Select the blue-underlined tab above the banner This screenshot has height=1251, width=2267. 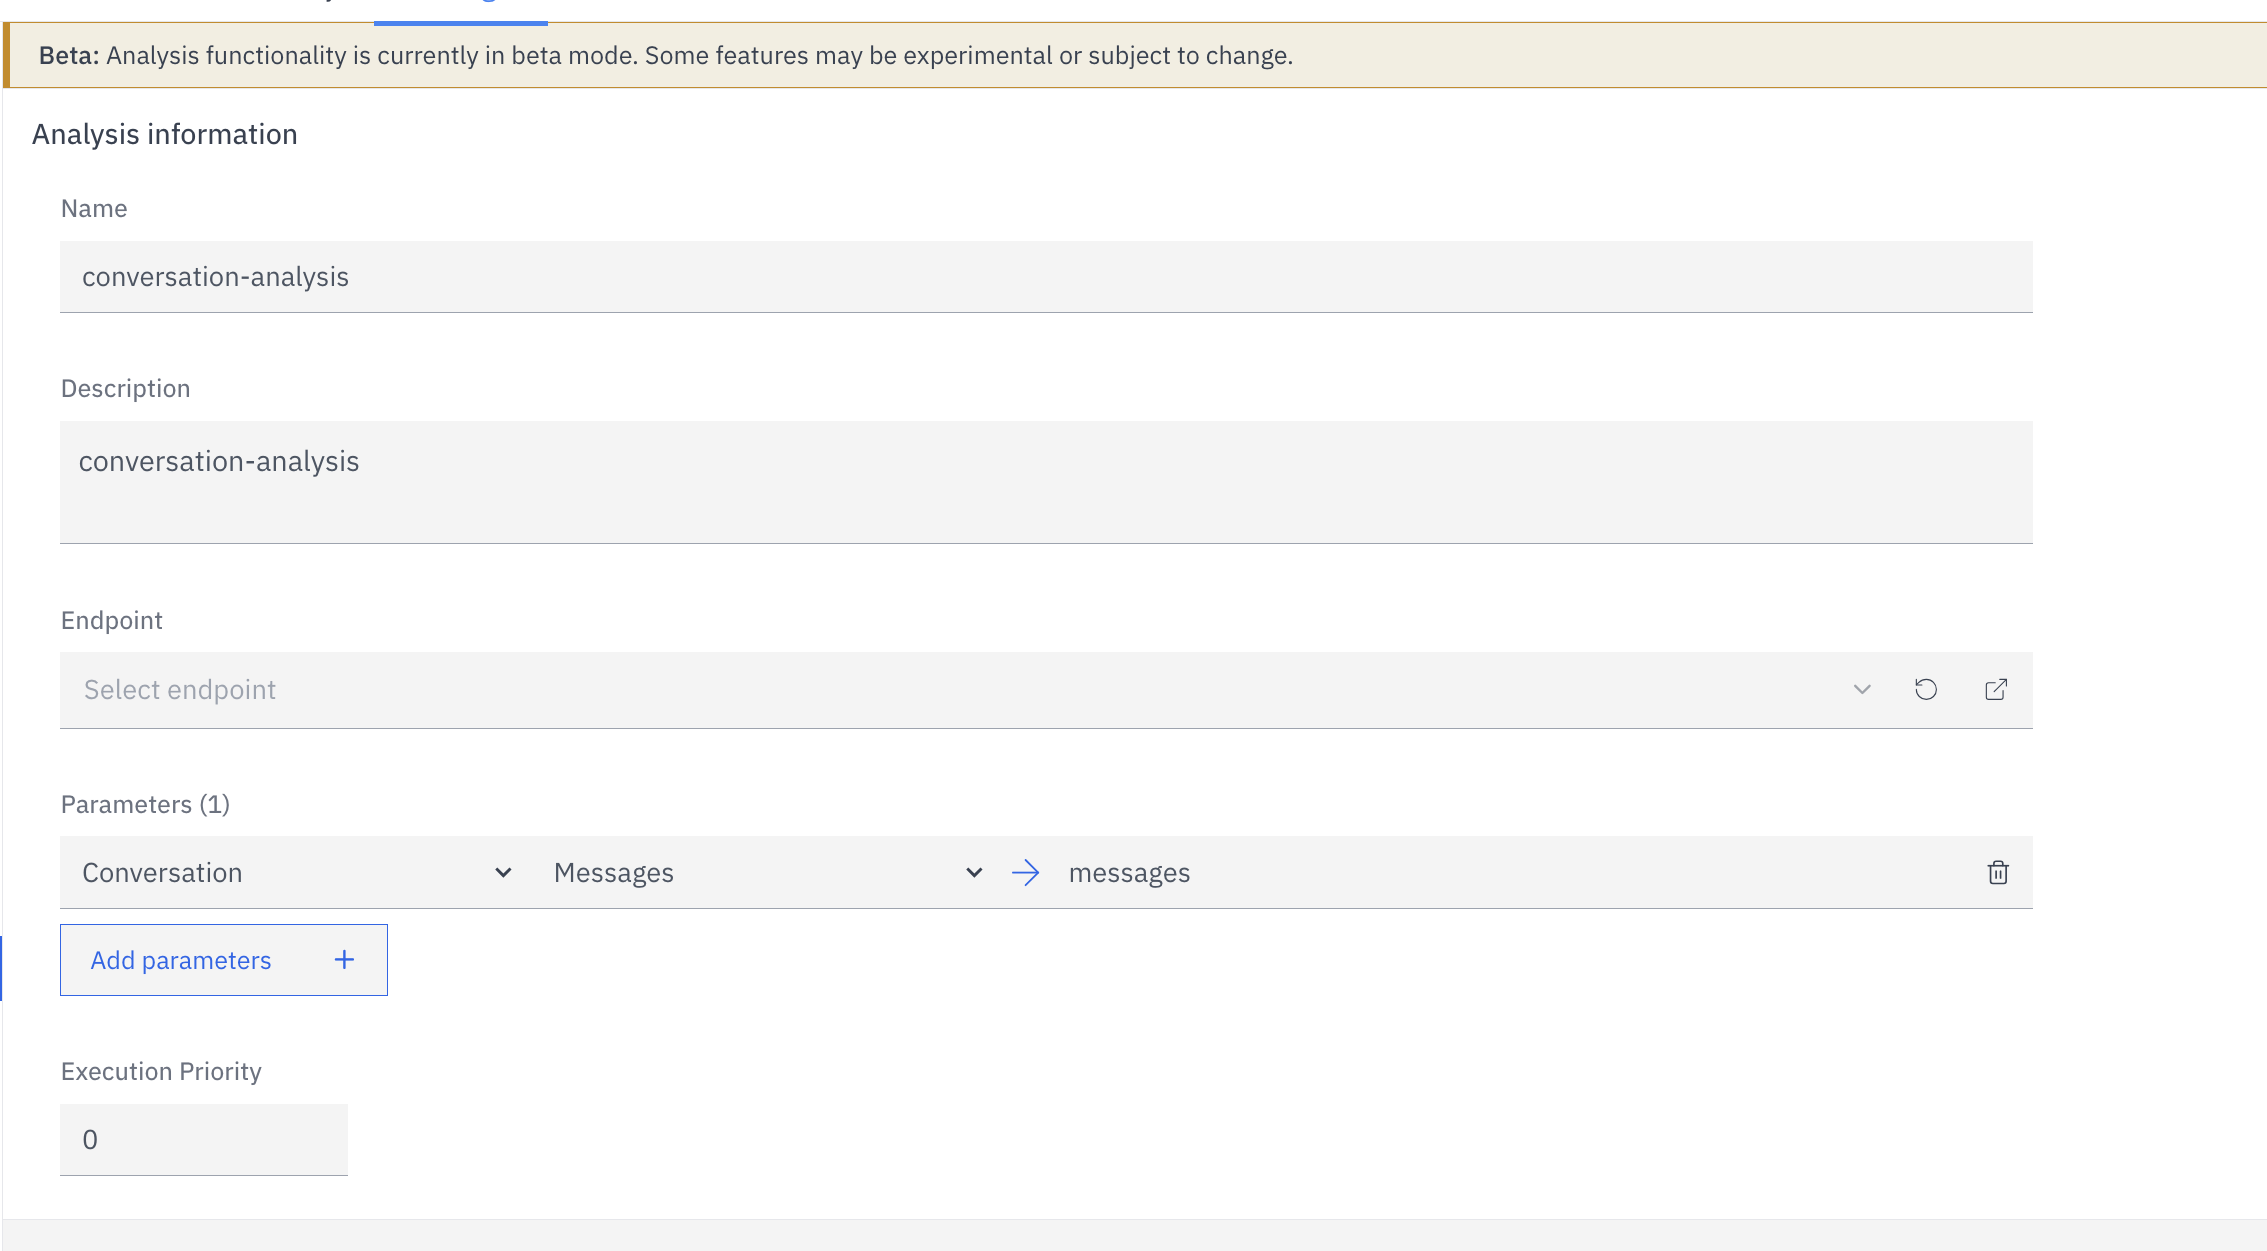[460, 8]
